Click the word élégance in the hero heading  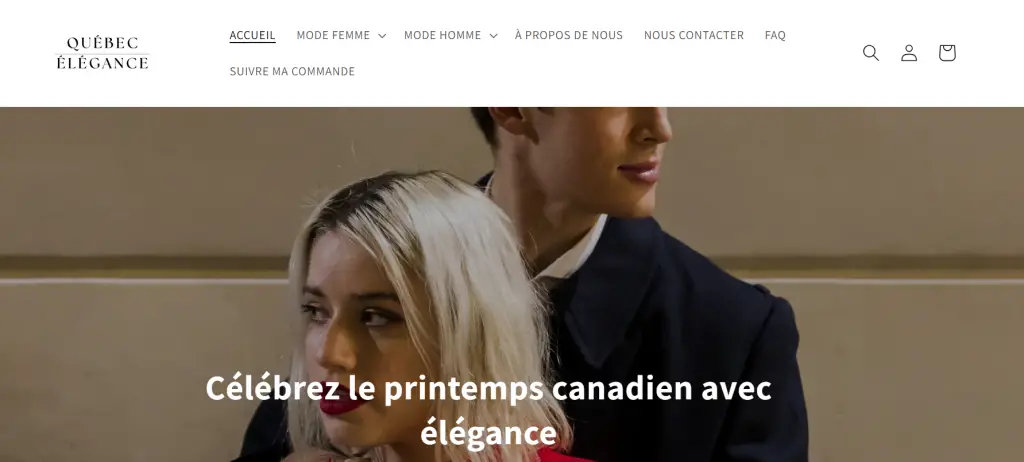coord(488,433)
